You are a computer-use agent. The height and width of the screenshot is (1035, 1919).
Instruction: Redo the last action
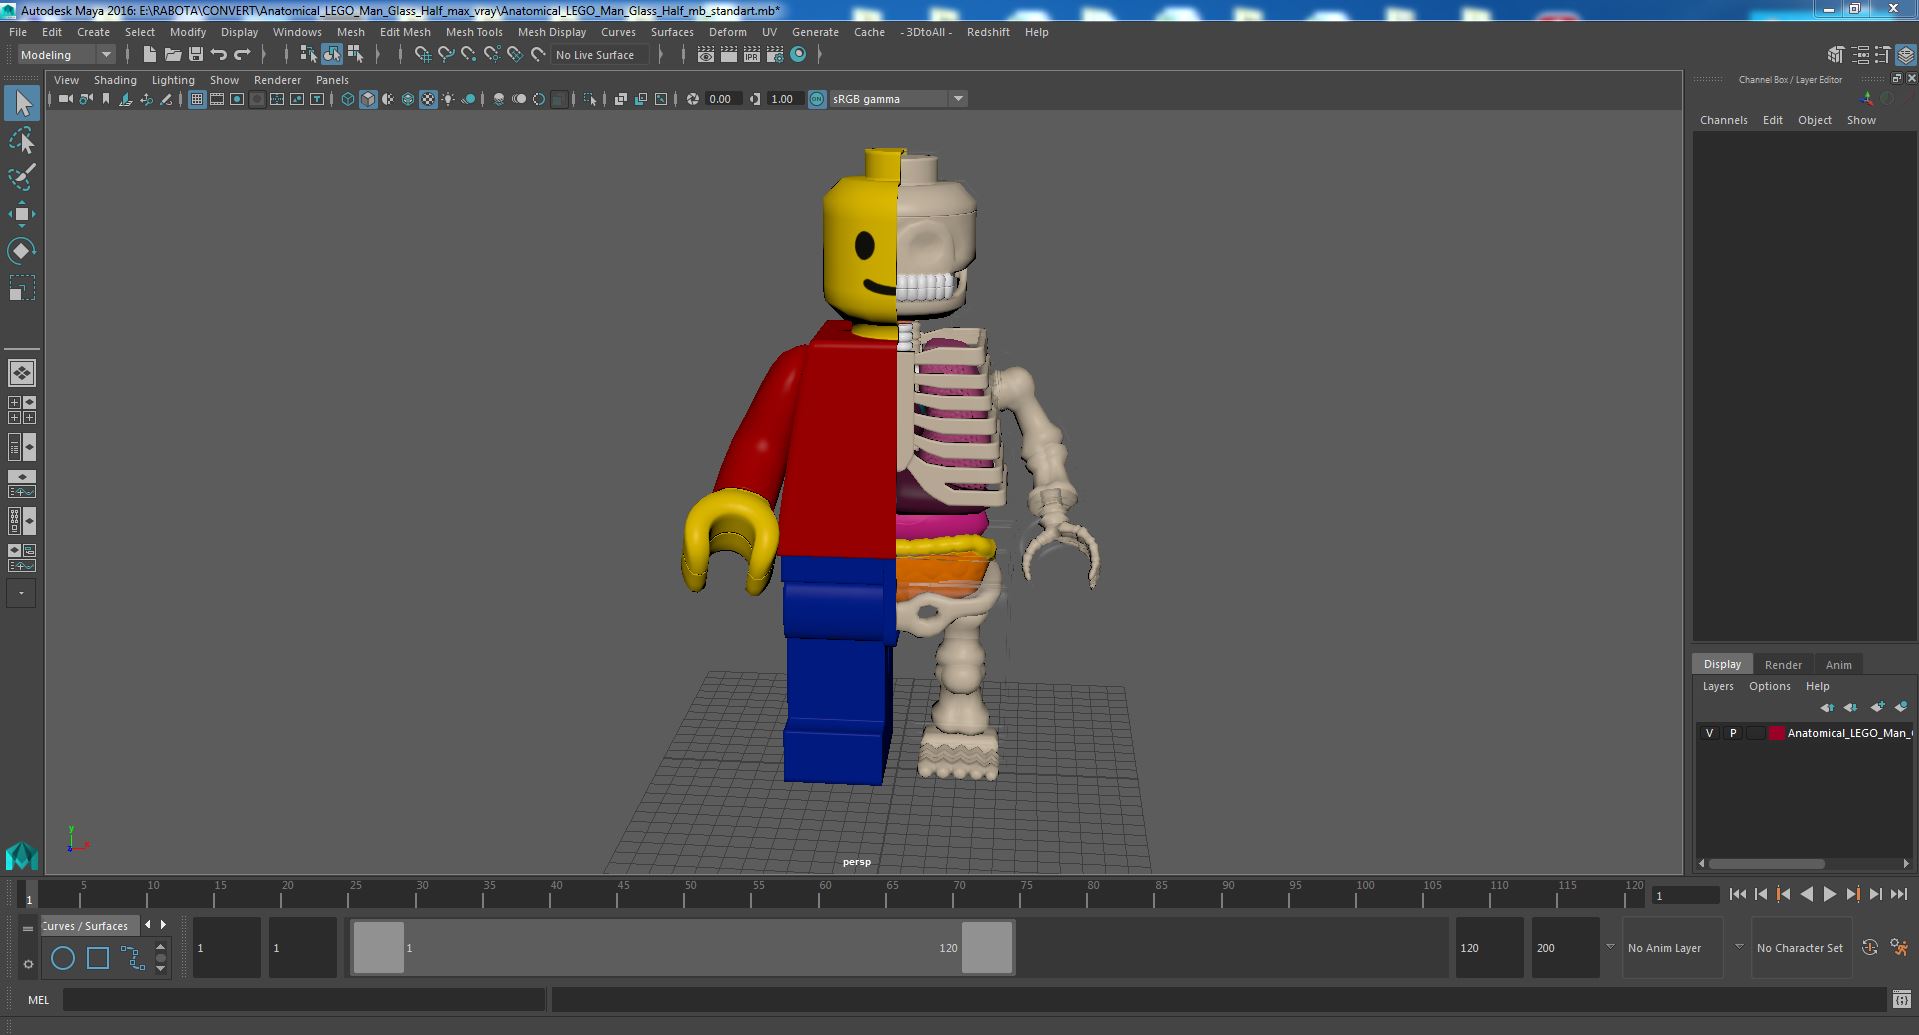click(242, 55)
